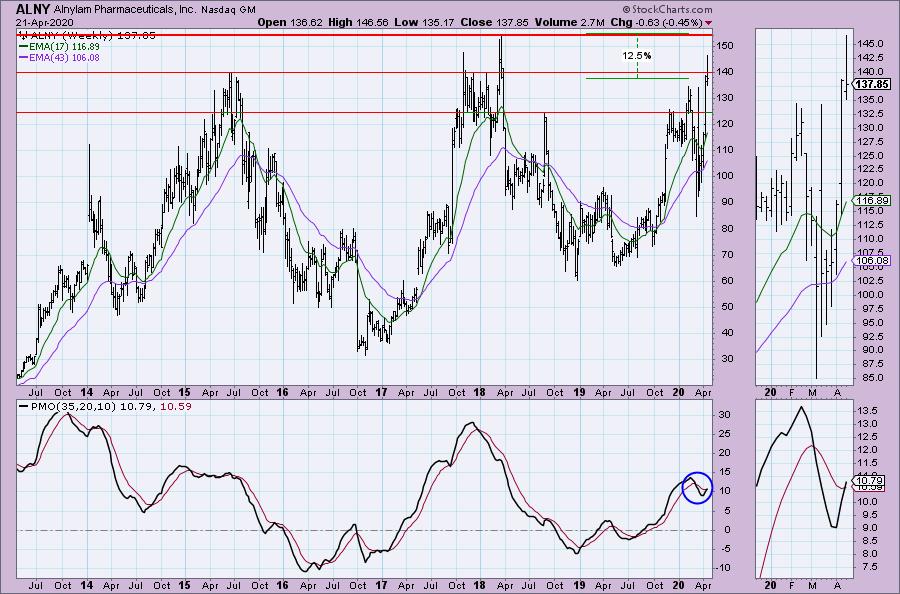900x594 pixels.
Task: Click the red 10.59 PMO signal value
Action: [x=176, y=406]
